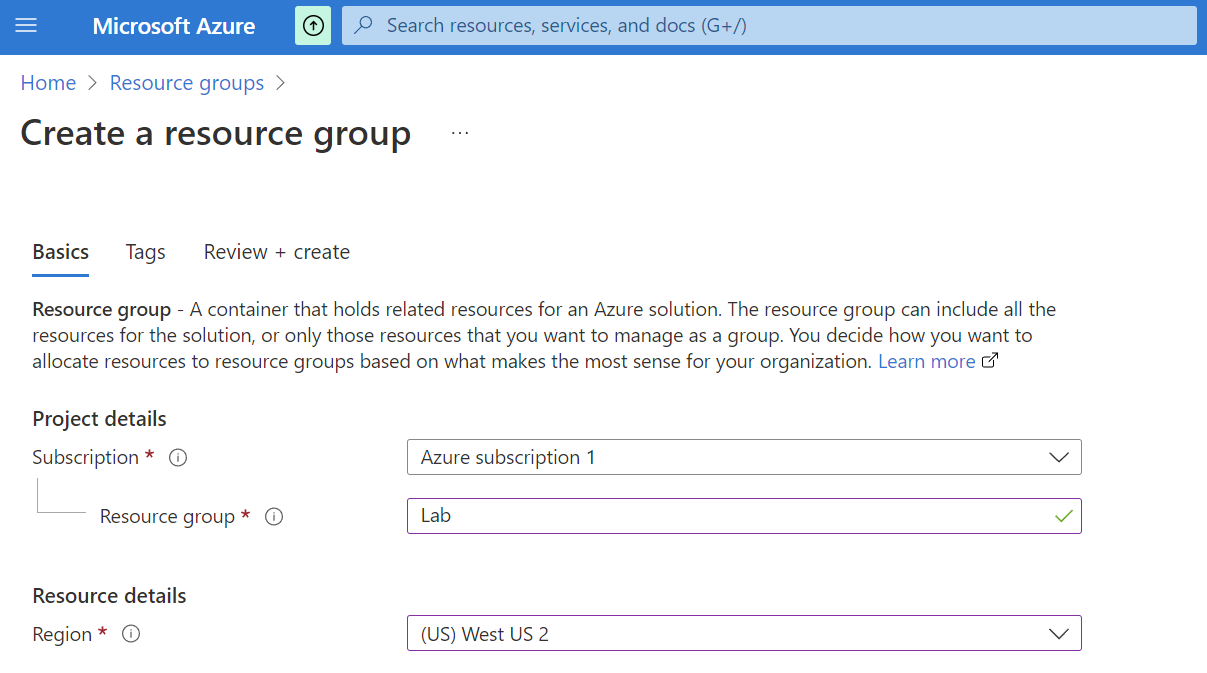Open the Basics tab
This screenshot has height=673, width=1207.
(60, 252)
